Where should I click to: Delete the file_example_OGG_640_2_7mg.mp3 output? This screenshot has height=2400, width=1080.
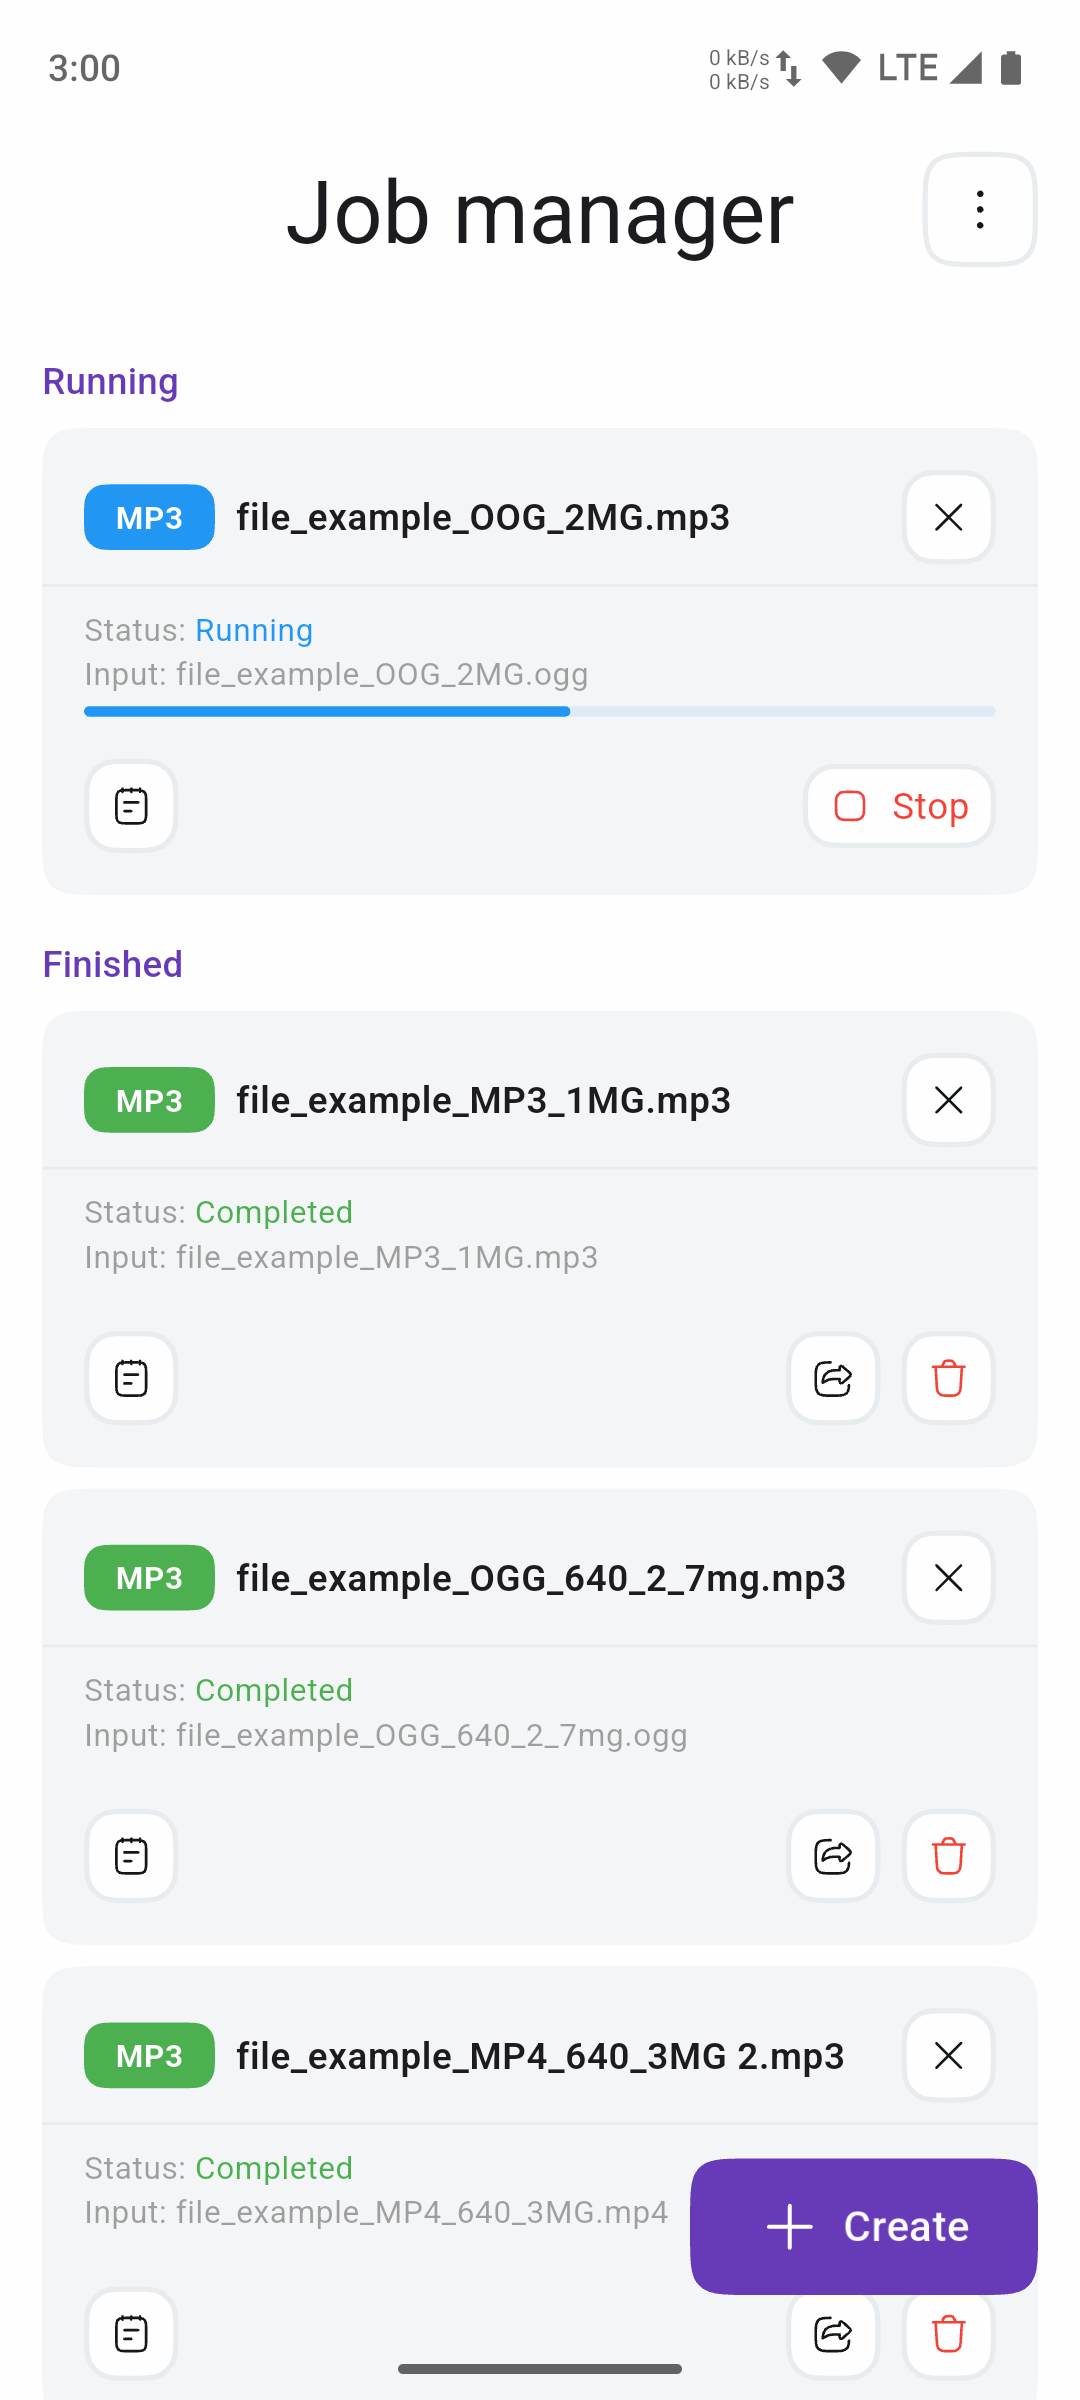coord(949,1856)
